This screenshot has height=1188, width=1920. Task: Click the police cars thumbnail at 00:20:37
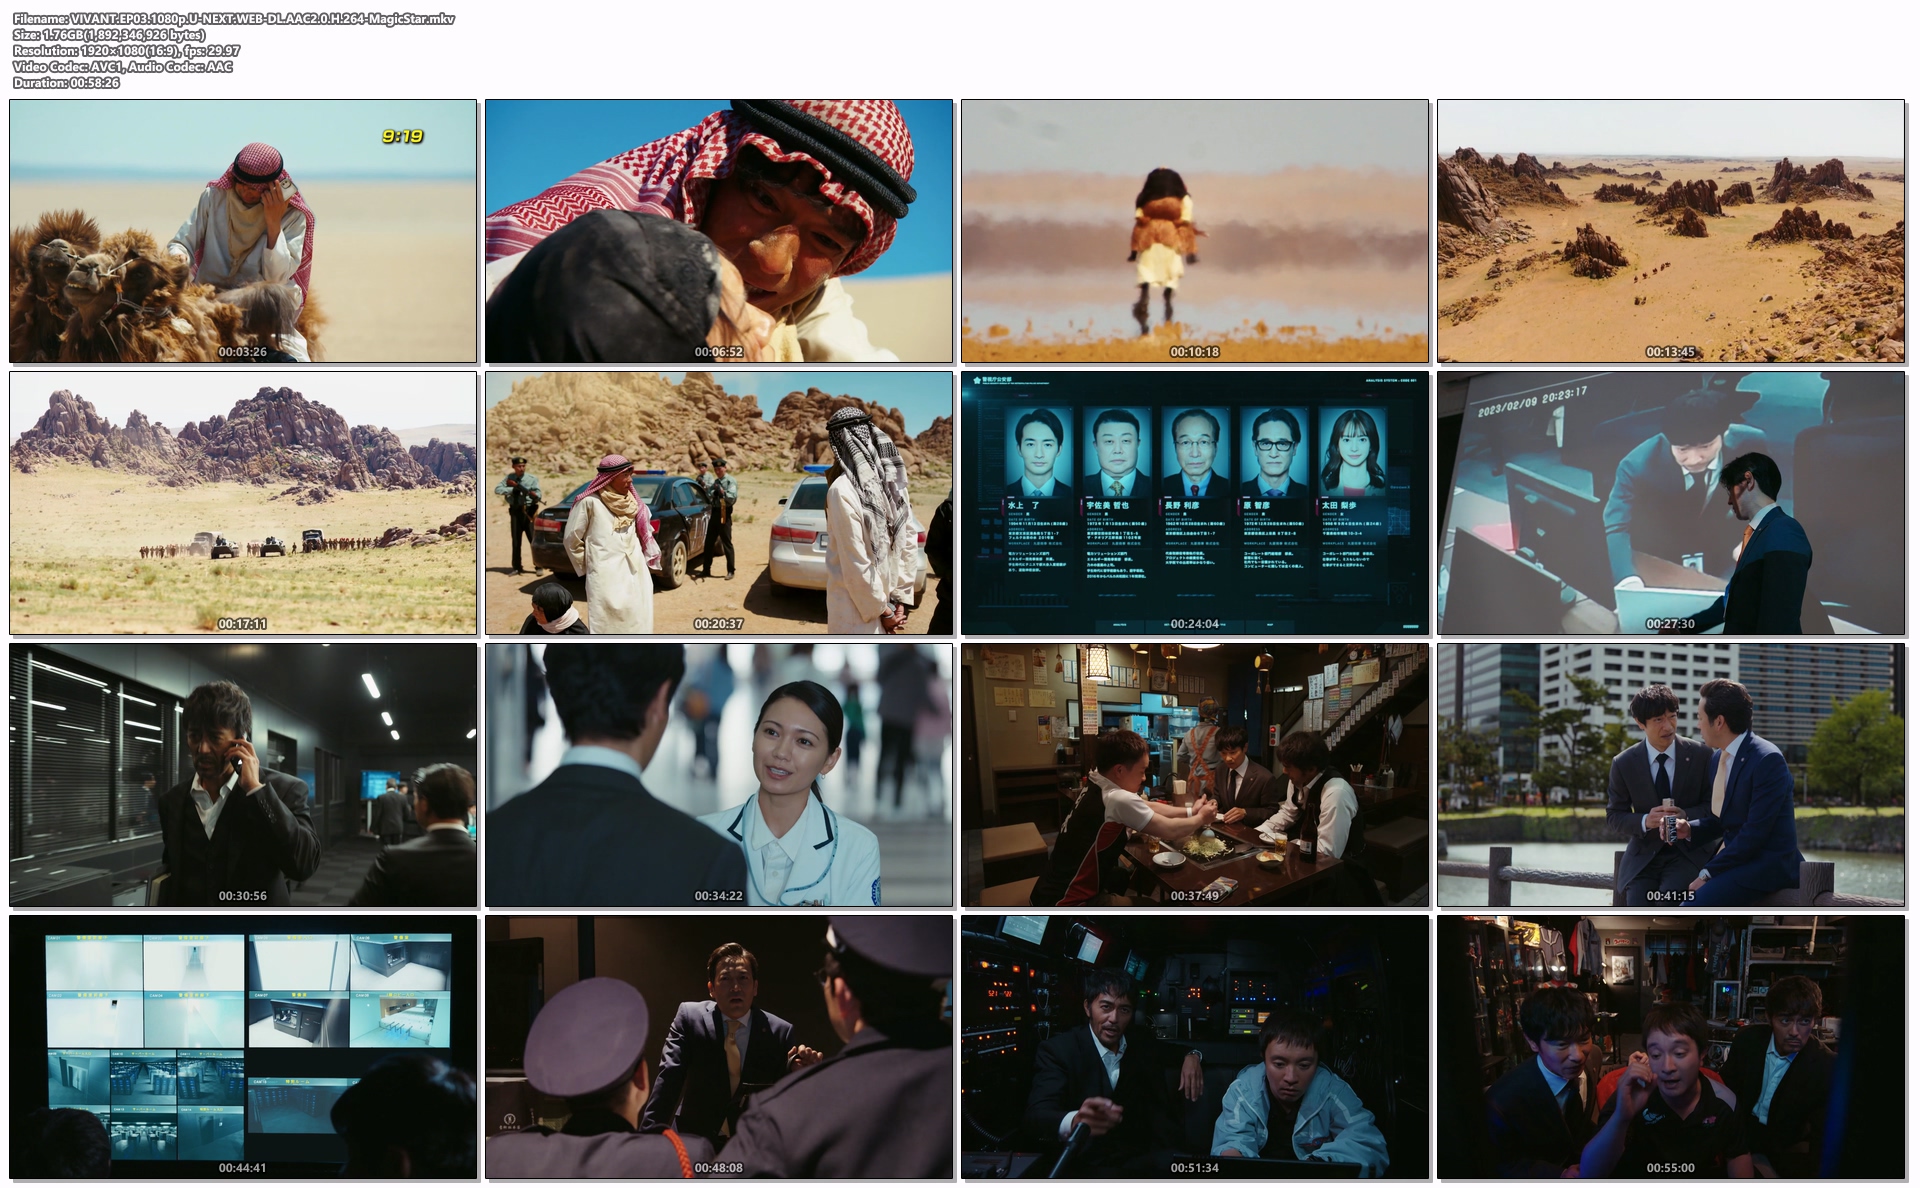718,502
